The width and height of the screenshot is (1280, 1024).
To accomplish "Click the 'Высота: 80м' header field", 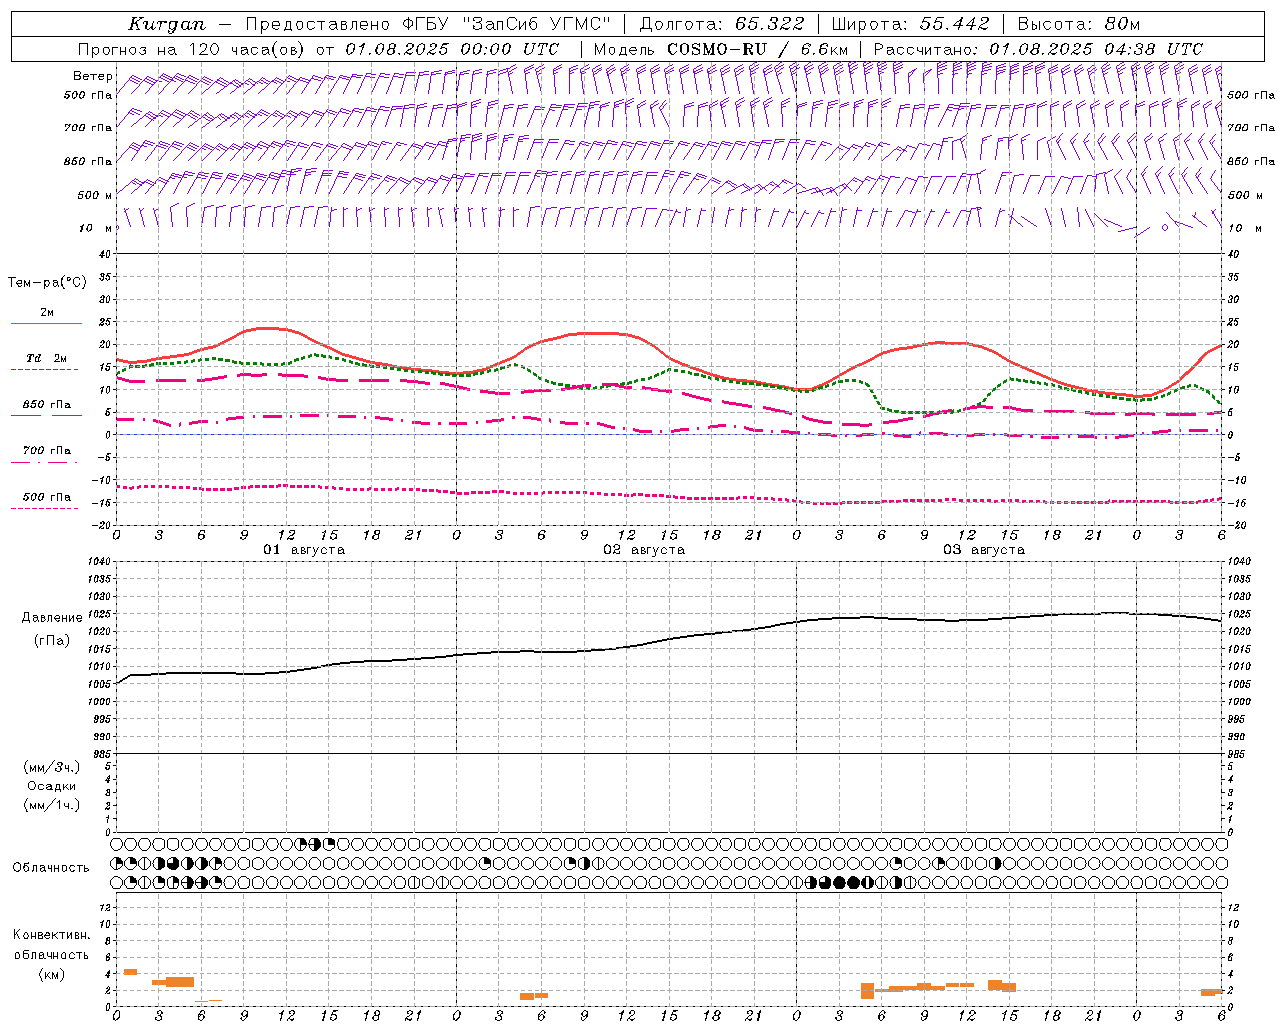I will 1078,24.
